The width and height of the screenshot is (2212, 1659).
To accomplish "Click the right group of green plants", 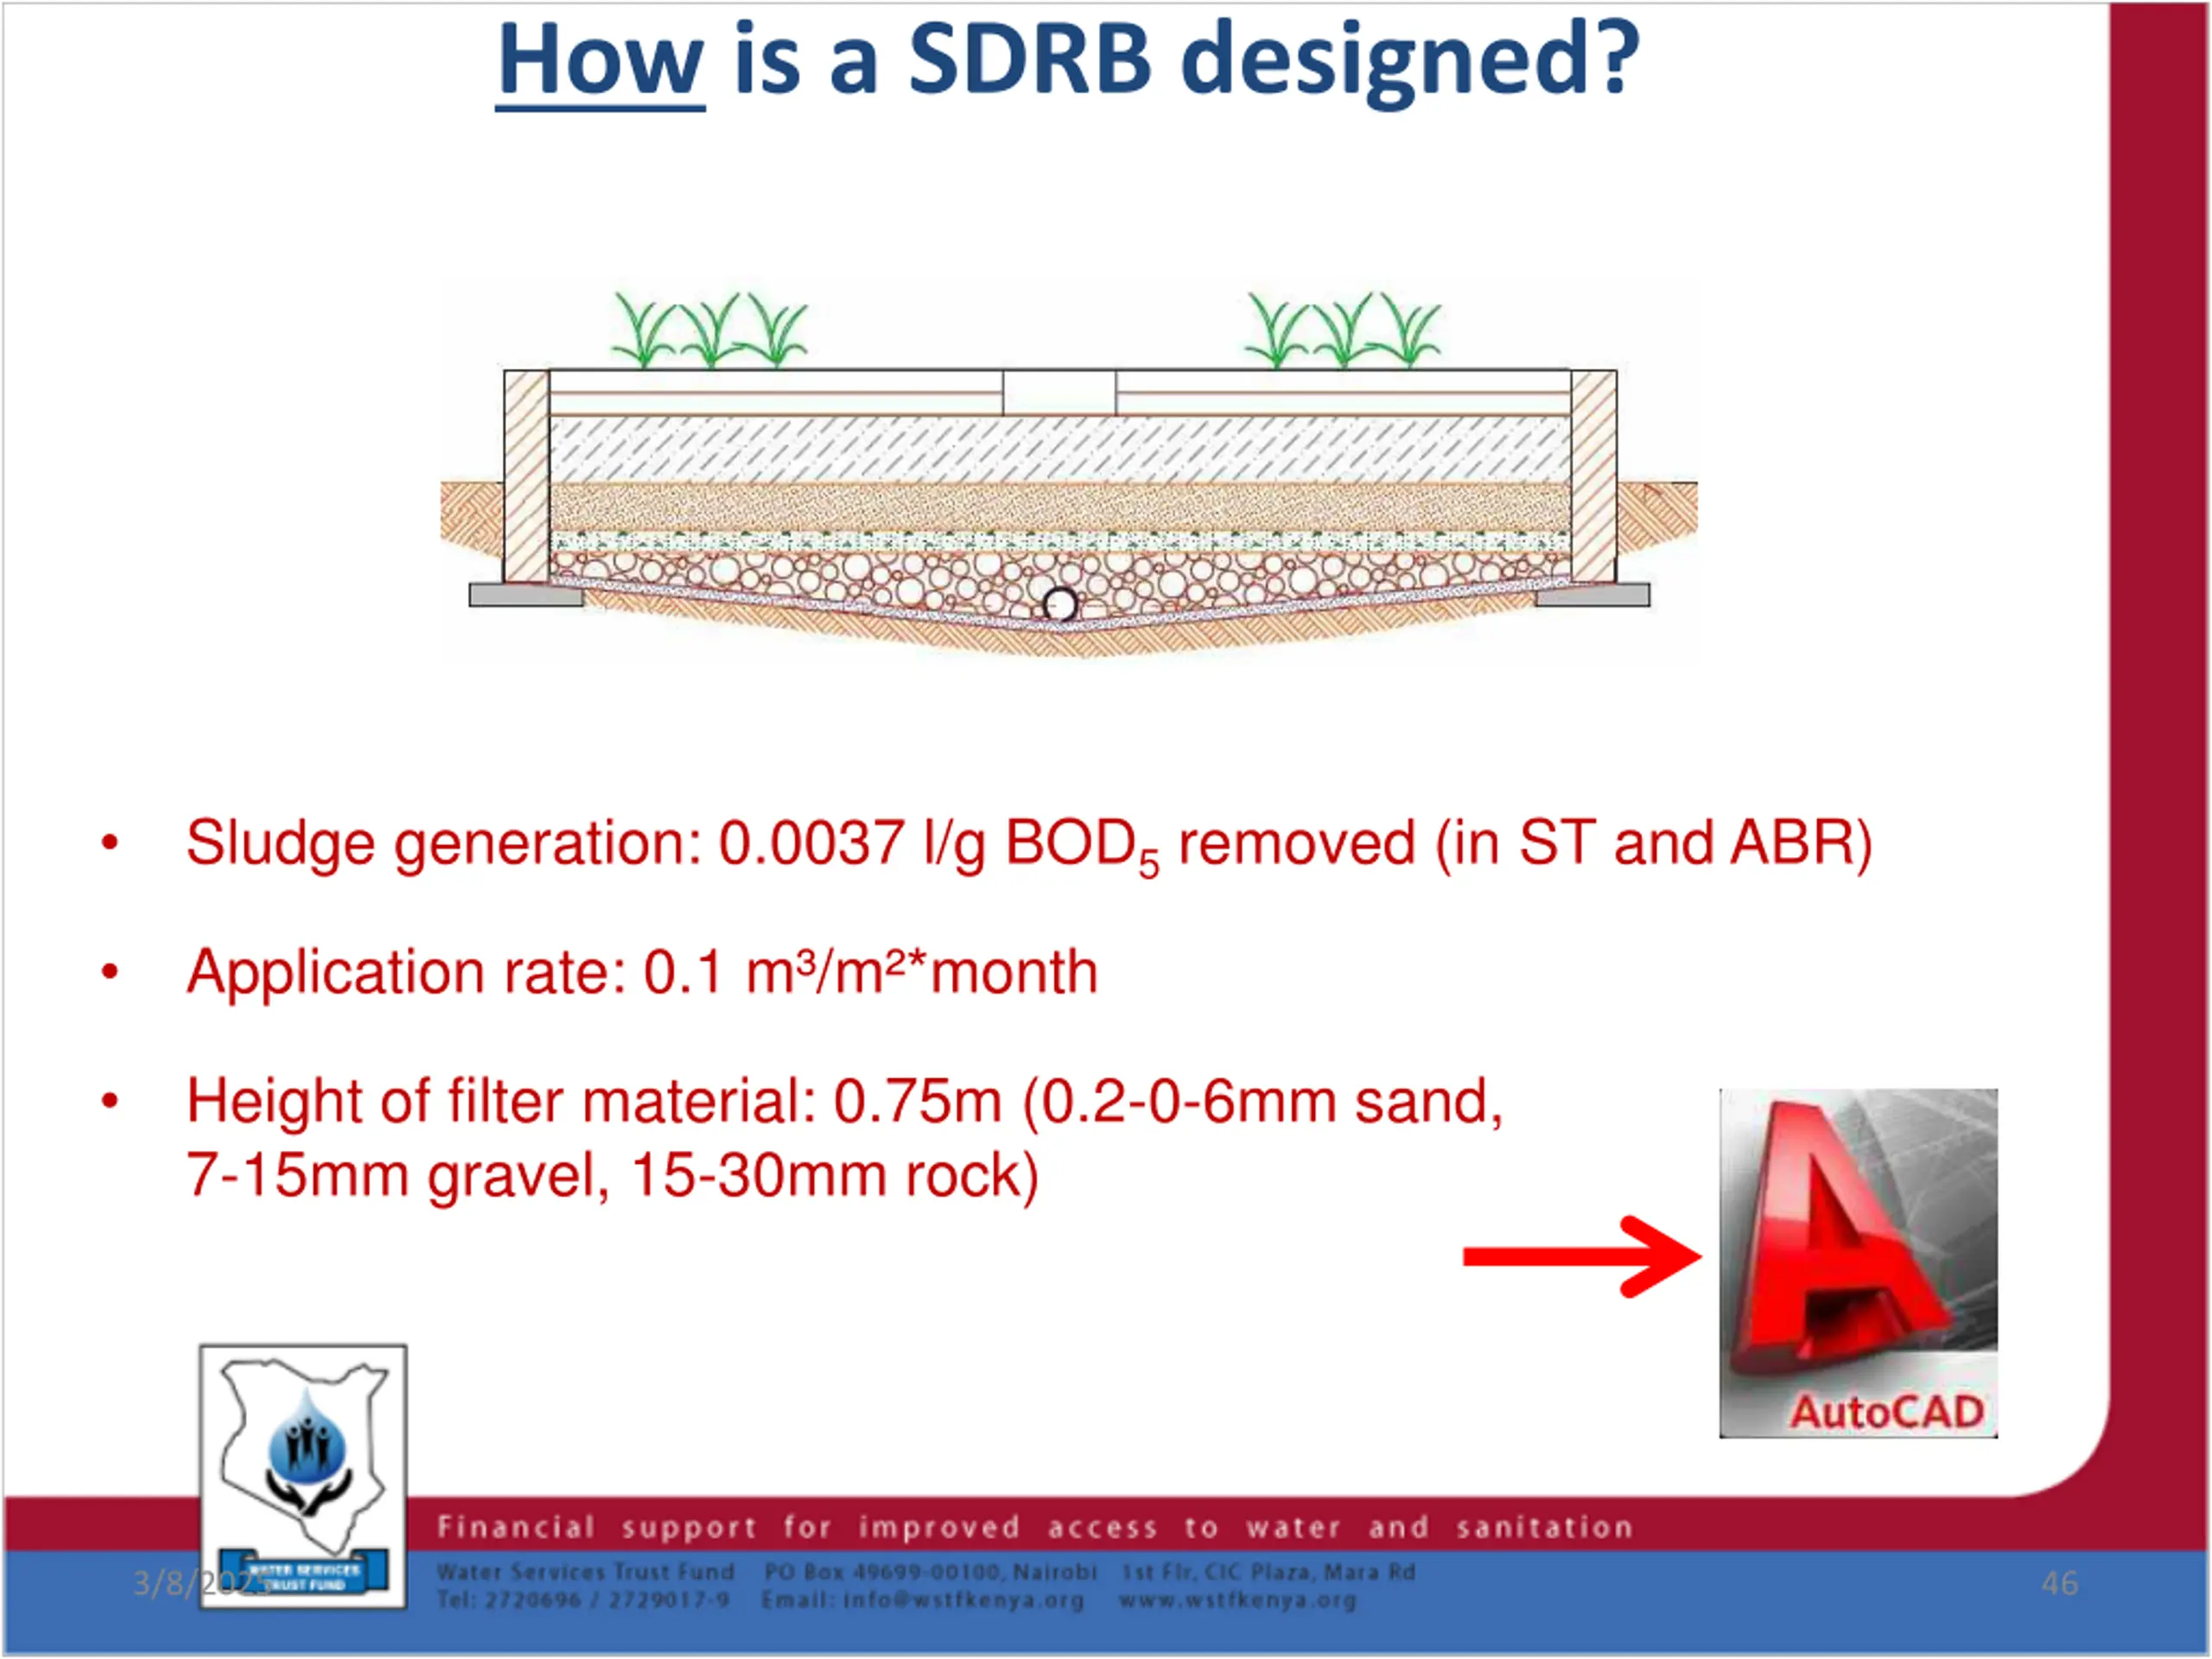I will (x=1343, y=329).
